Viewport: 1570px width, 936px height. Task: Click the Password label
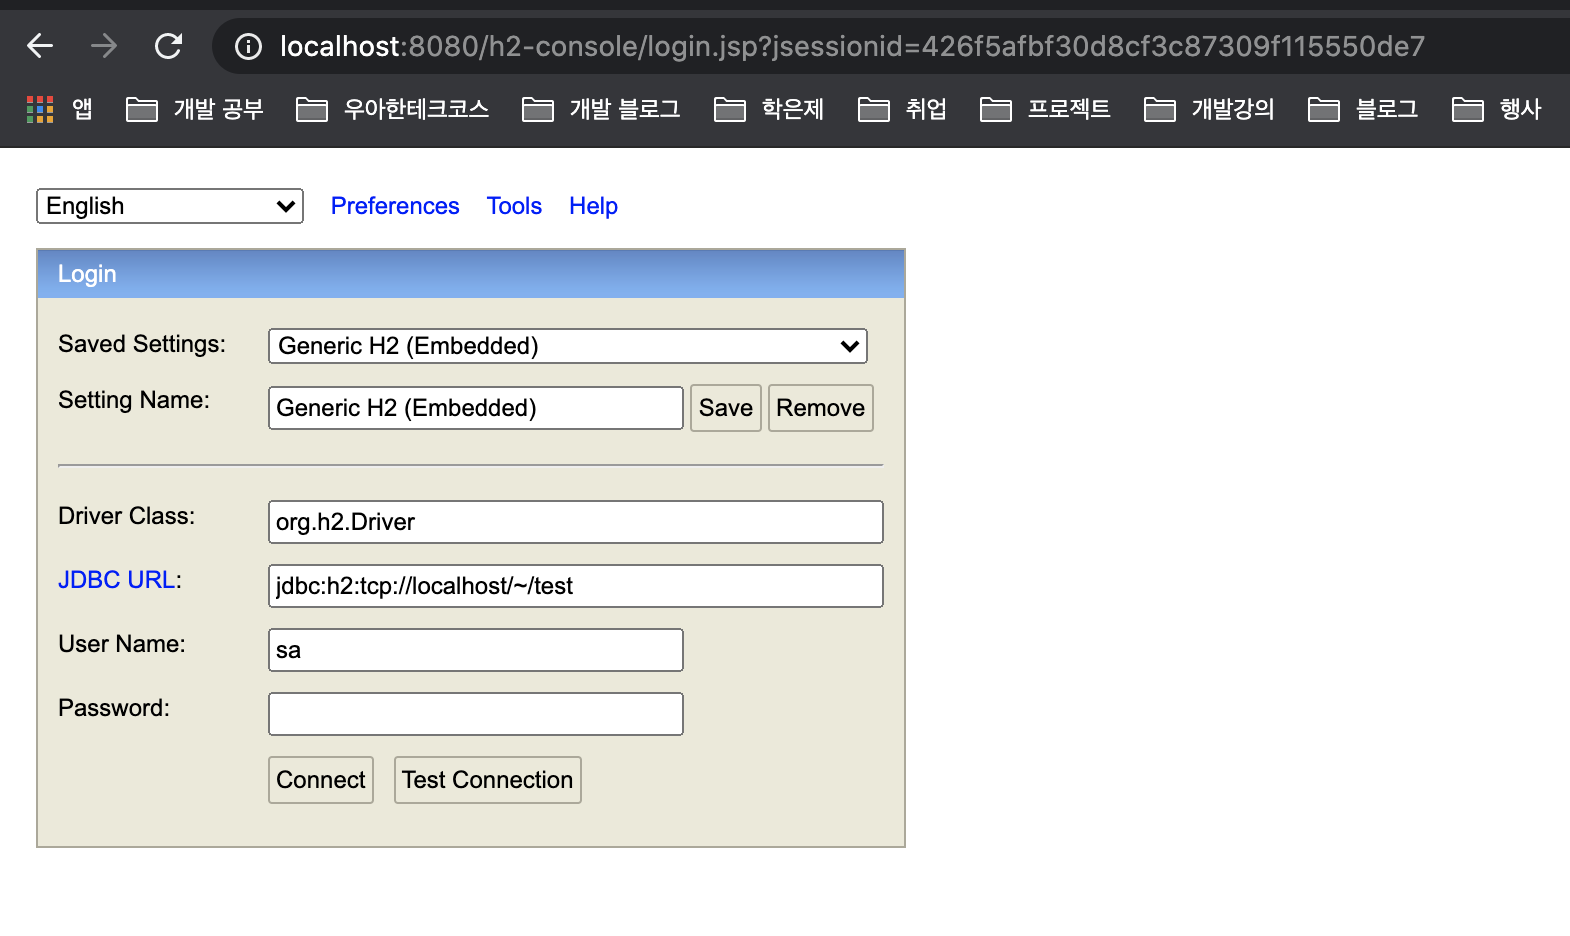pos(114,708)
